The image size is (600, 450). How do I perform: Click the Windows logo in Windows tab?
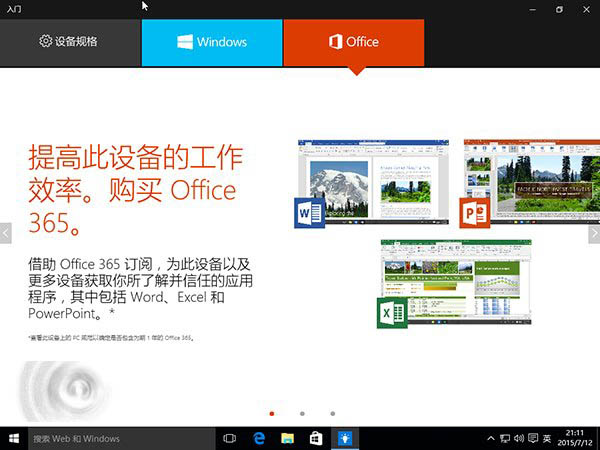185,42
